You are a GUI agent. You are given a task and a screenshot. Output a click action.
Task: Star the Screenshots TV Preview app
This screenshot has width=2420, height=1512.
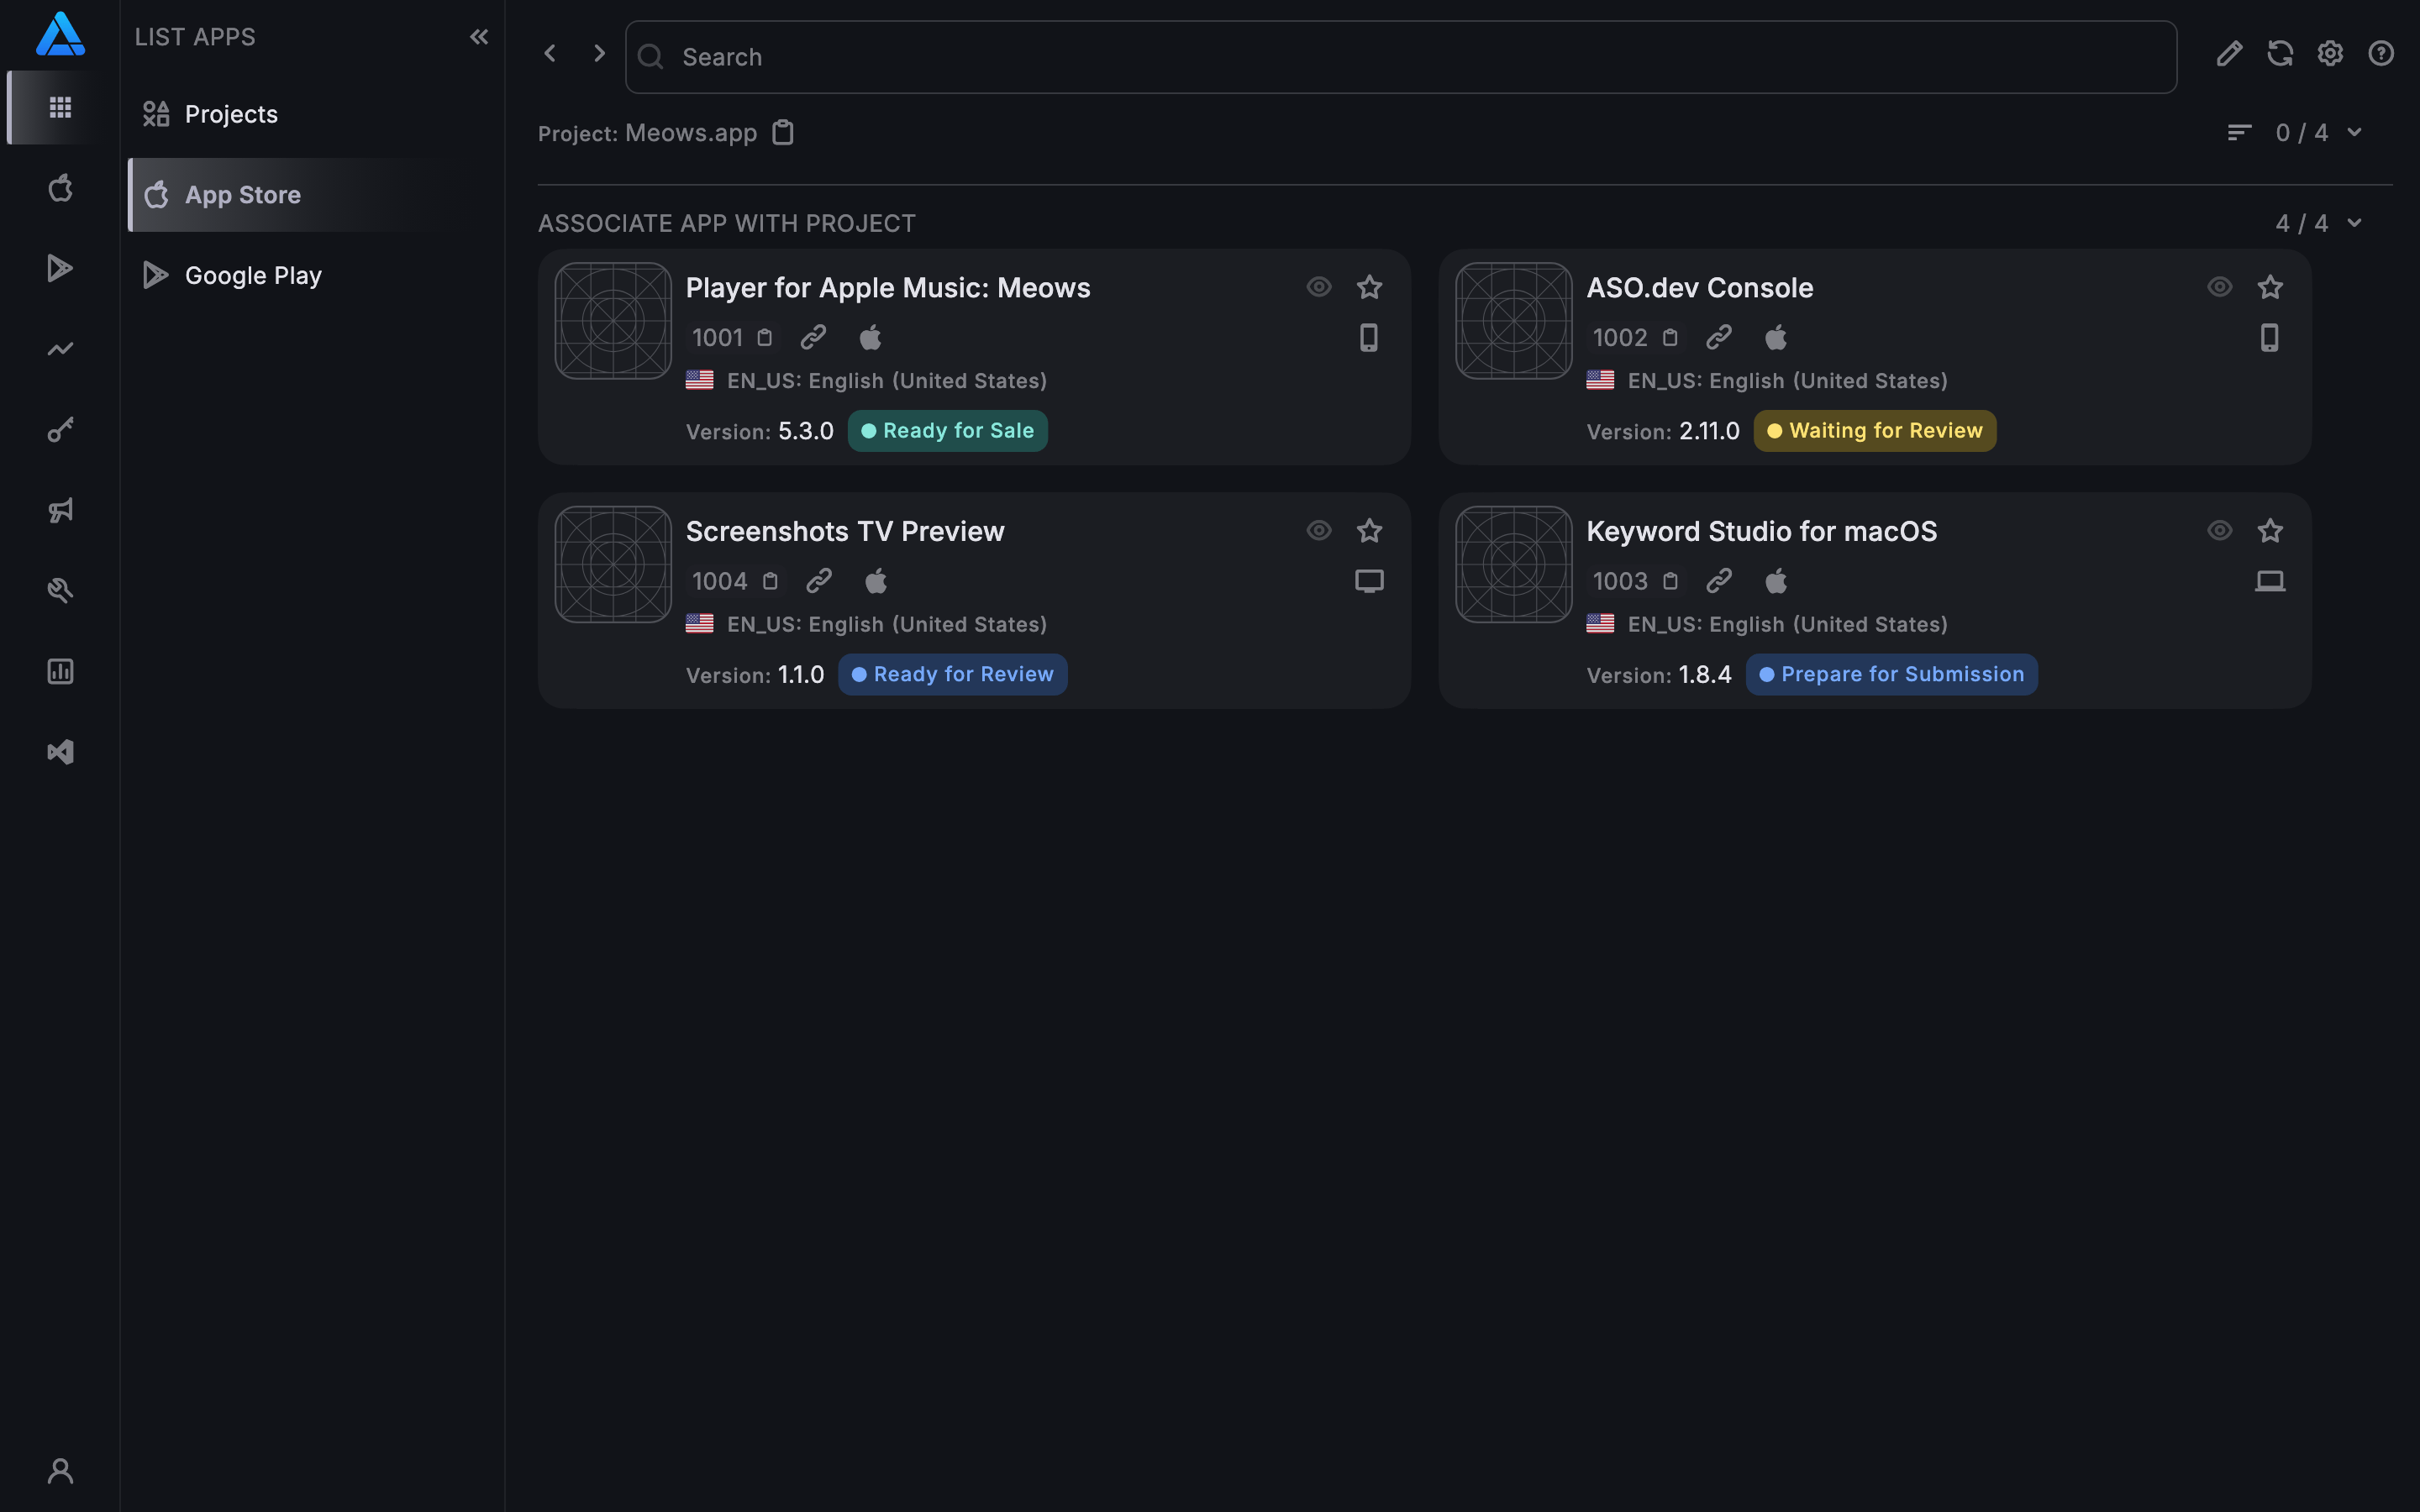(1369, 530)
